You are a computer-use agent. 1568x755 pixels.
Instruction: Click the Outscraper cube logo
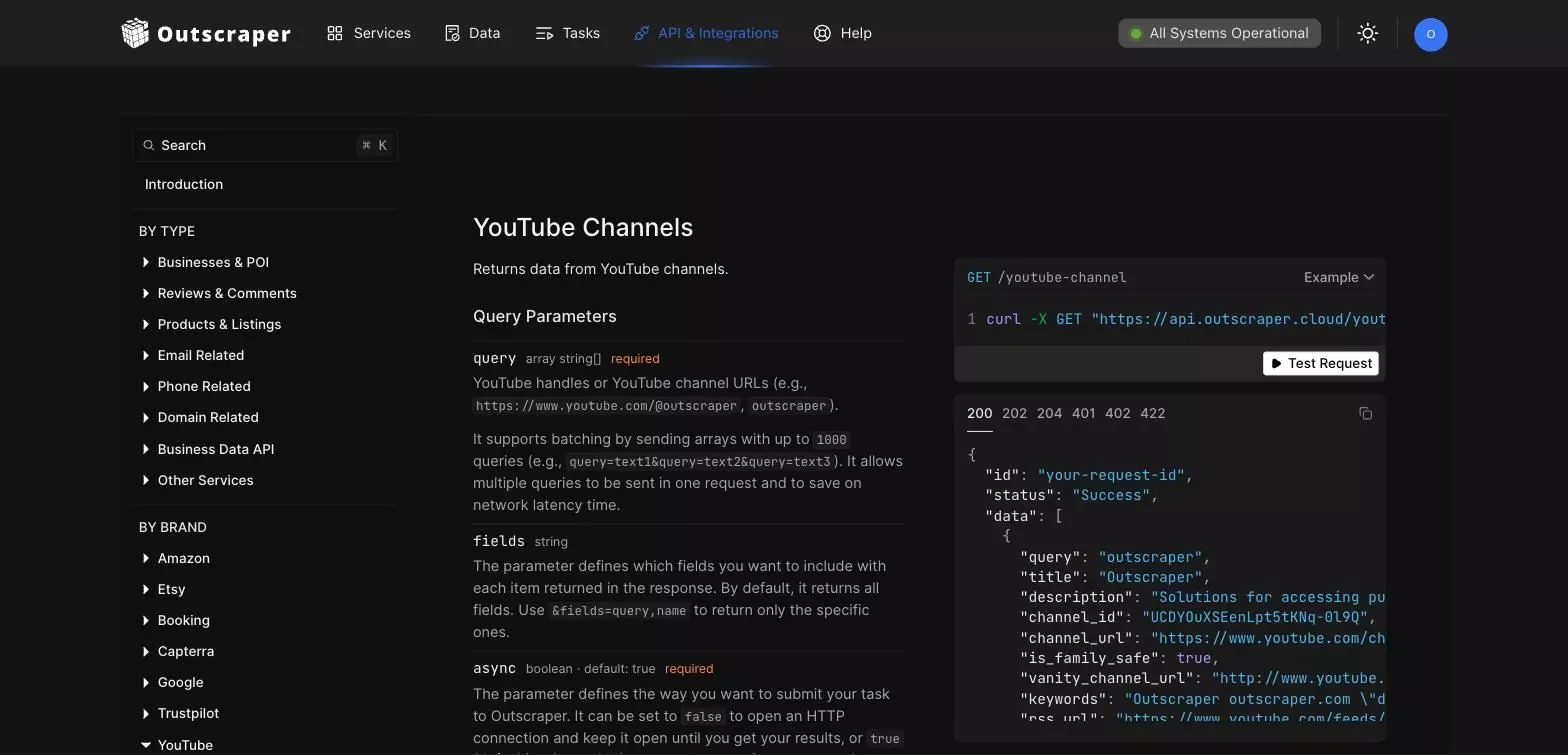click(134, 33)
